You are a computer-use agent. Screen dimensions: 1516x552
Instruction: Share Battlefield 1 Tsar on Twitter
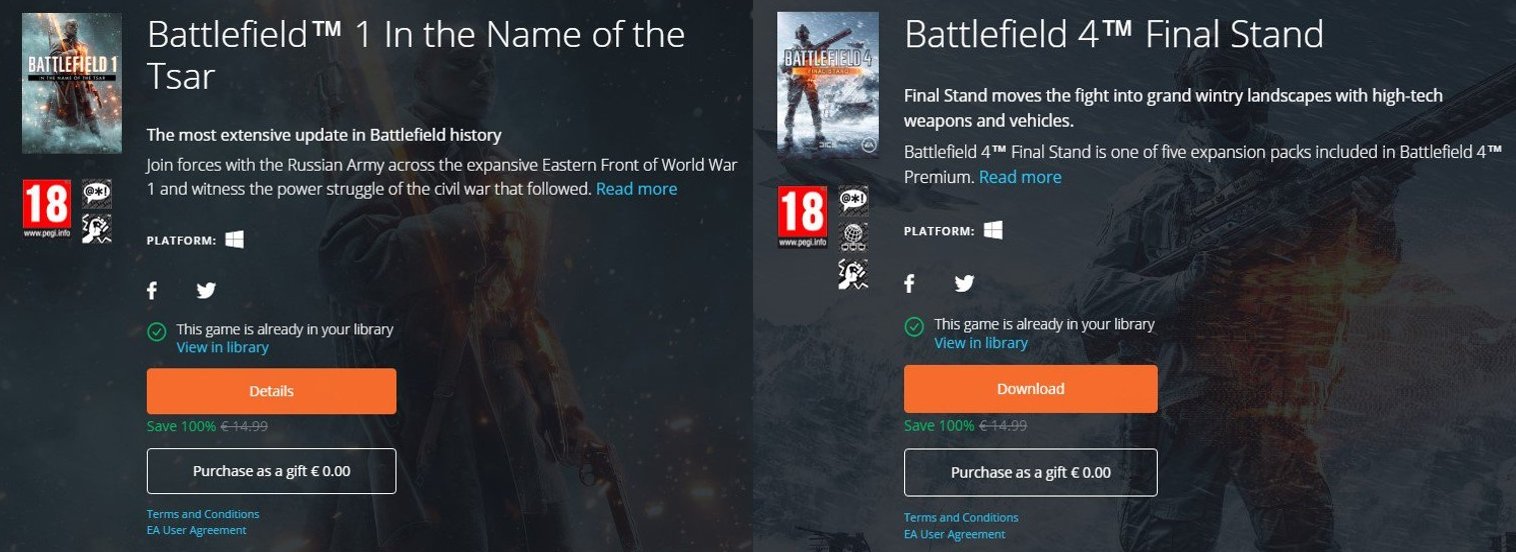206,291
